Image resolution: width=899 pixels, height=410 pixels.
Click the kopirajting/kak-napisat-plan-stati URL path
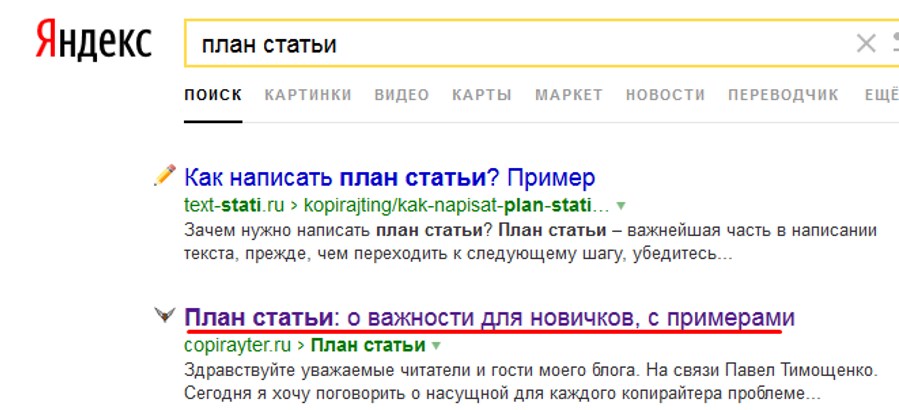click(456, 205)
